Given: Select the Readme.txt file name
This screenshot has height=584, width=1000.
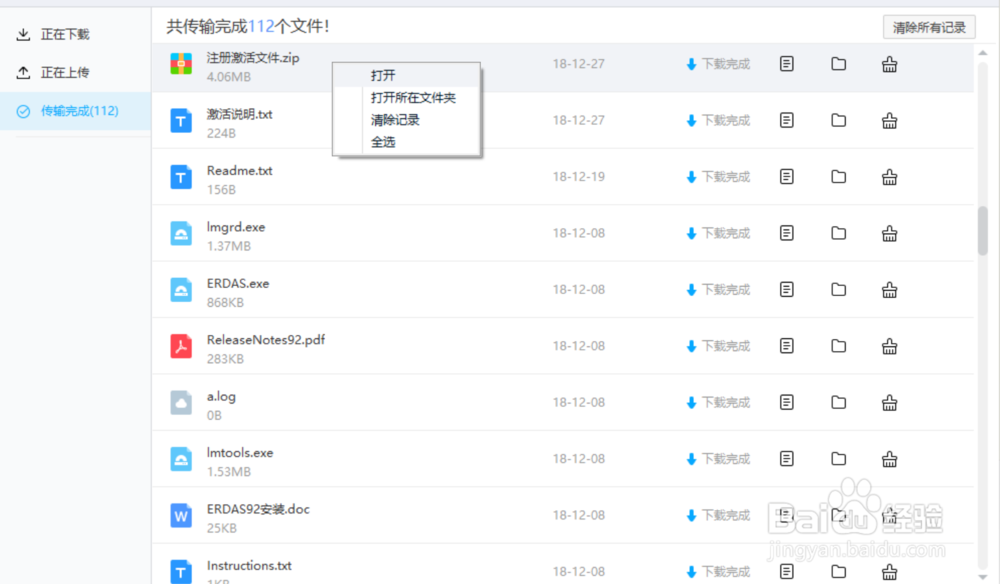Looking at the screenshot, I should 239,171.
